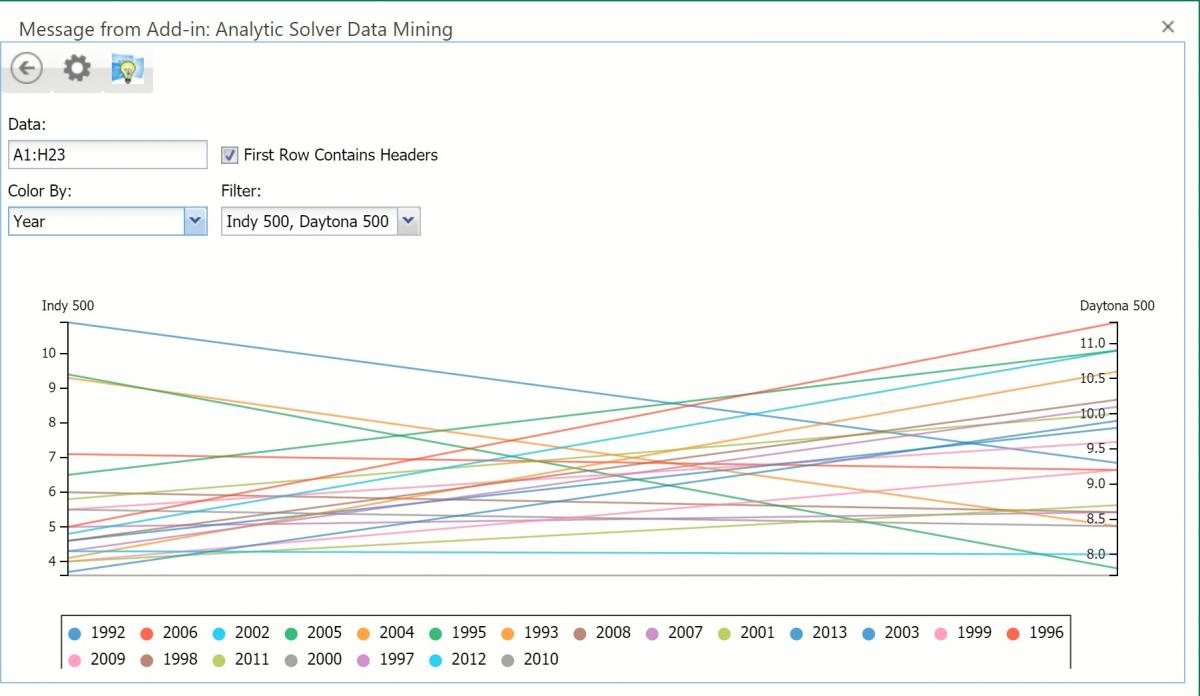Image resolution: width=1200 pixels, height=696 pixels.
Task: Select the 2006 legend marker
Action: click(146, 633)
